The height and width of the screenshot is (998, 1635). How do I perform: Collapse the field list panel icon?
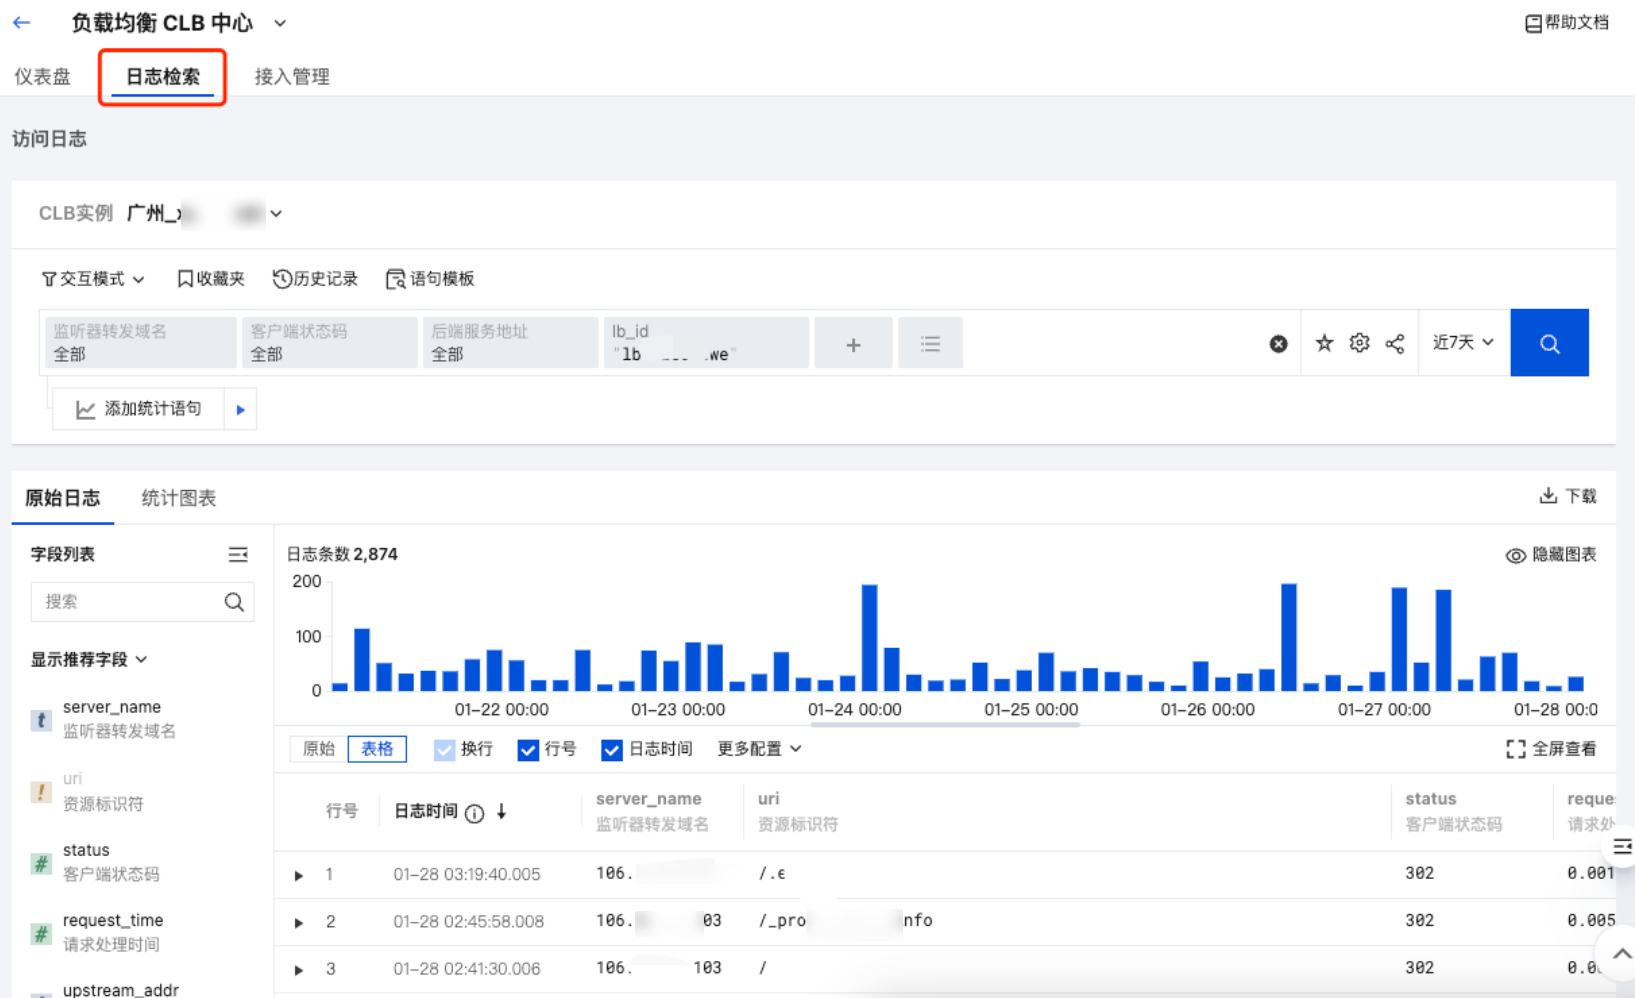(x=238, y=554)
